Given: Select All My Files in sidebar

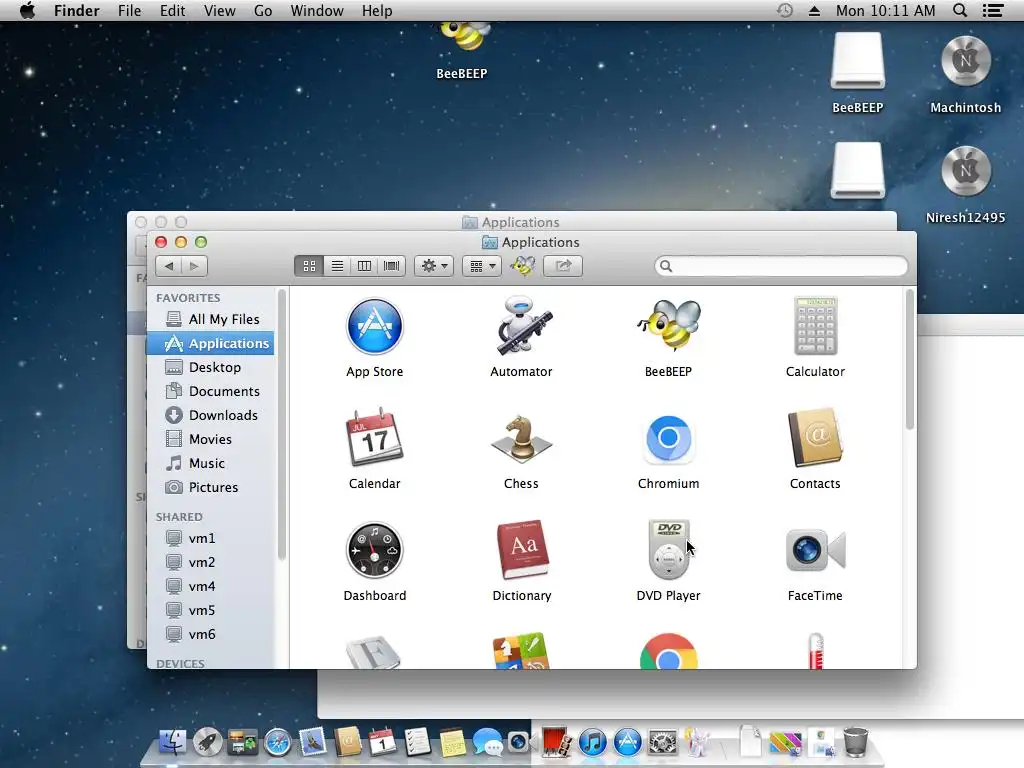Looking at the screenshot, I should 212,319.
